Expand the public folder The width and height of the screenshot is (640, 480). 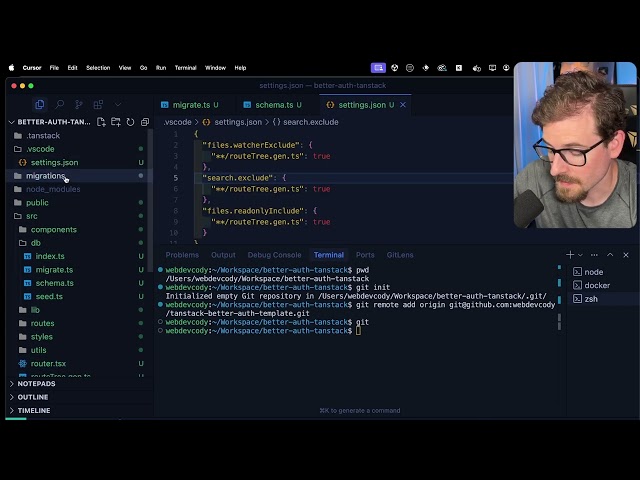pos(79,203)
